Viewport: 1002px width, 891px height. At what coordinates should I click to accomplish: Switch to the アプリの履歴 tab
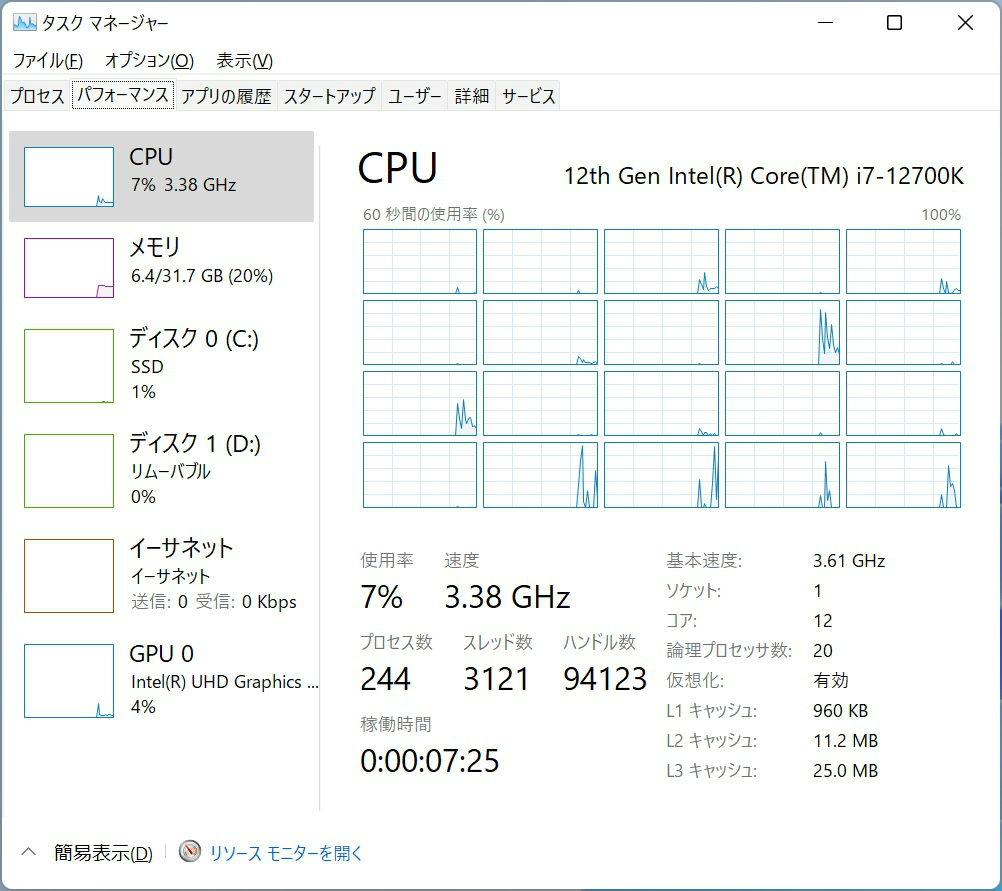pos(226,96)
